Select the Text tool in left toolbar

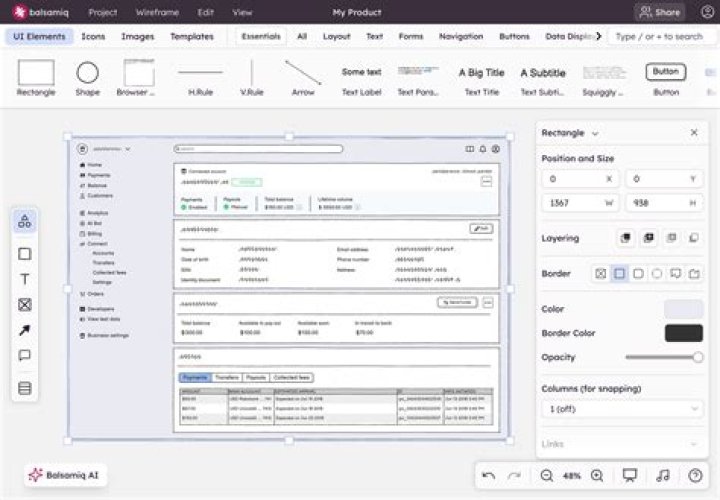click(x=25, y=280)
